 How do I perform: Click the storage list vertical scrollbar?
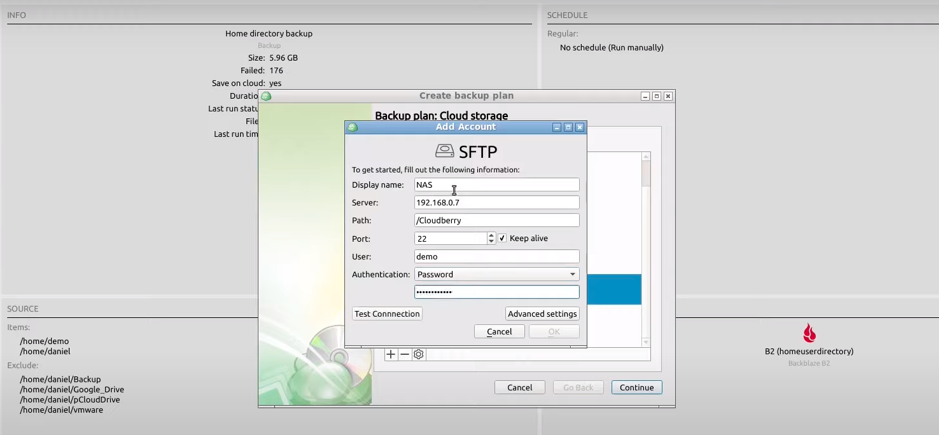tap(646, 250)
